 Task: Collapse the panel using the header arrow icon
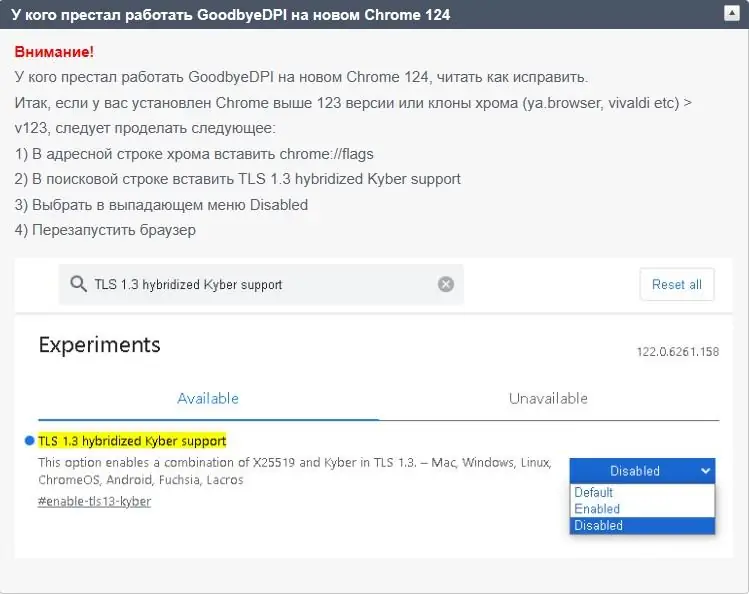click(732, 14)
